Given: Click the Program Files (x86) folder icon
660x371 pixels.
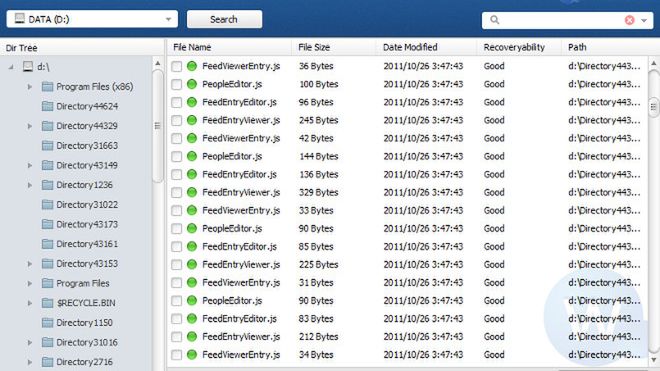Looking at the screenshot, I should [48, 87].
